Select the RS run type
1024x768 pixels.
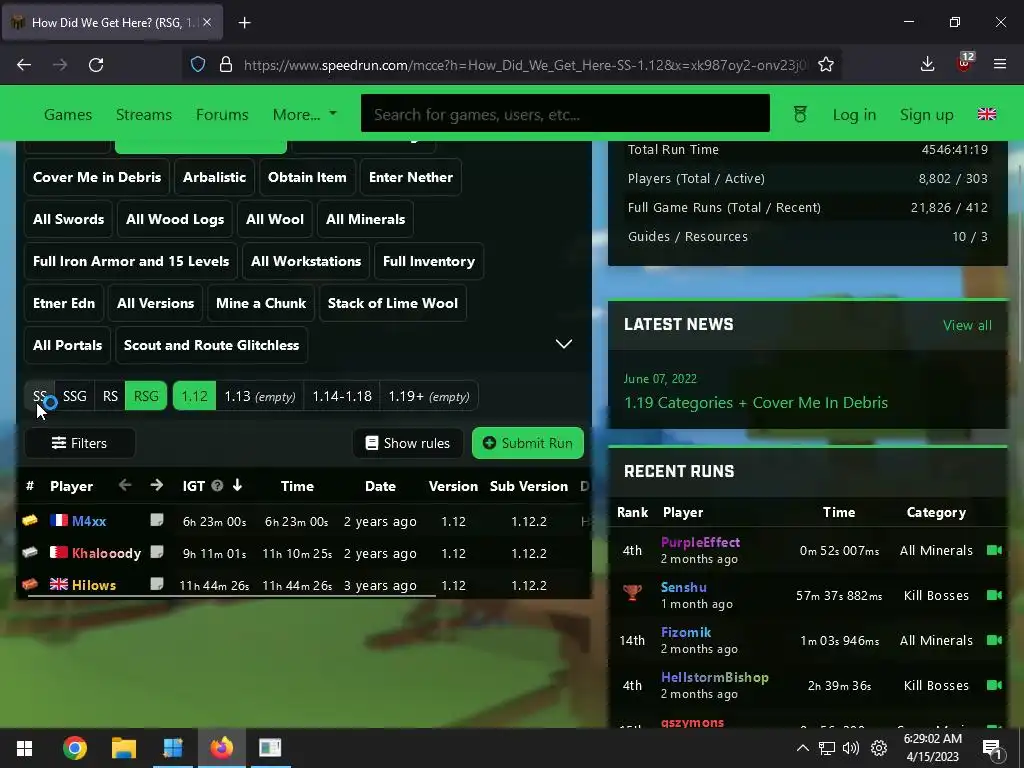(x=110, y=396)
